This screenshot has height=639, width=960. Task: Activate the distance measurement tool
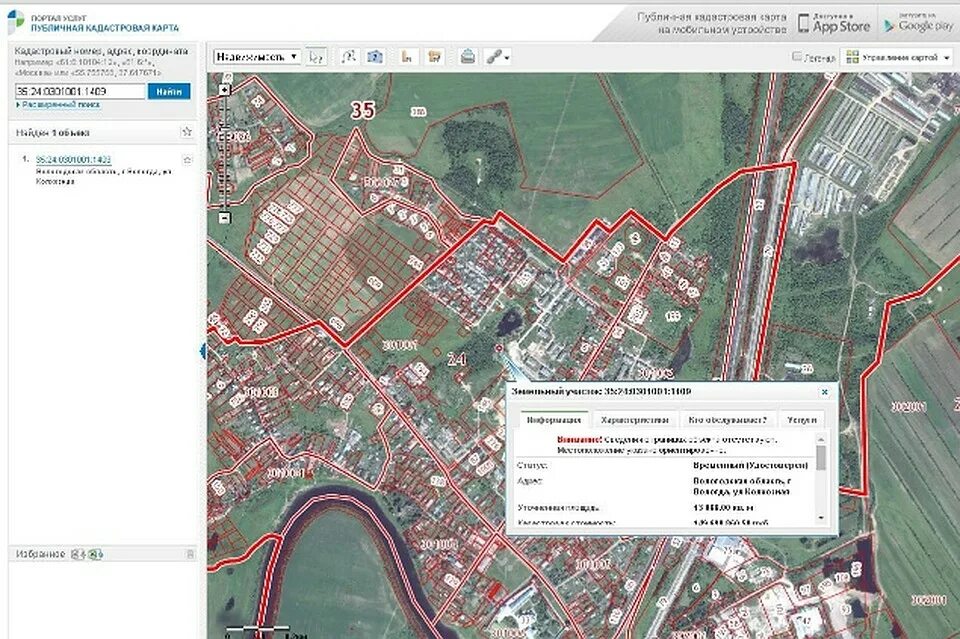348,57
